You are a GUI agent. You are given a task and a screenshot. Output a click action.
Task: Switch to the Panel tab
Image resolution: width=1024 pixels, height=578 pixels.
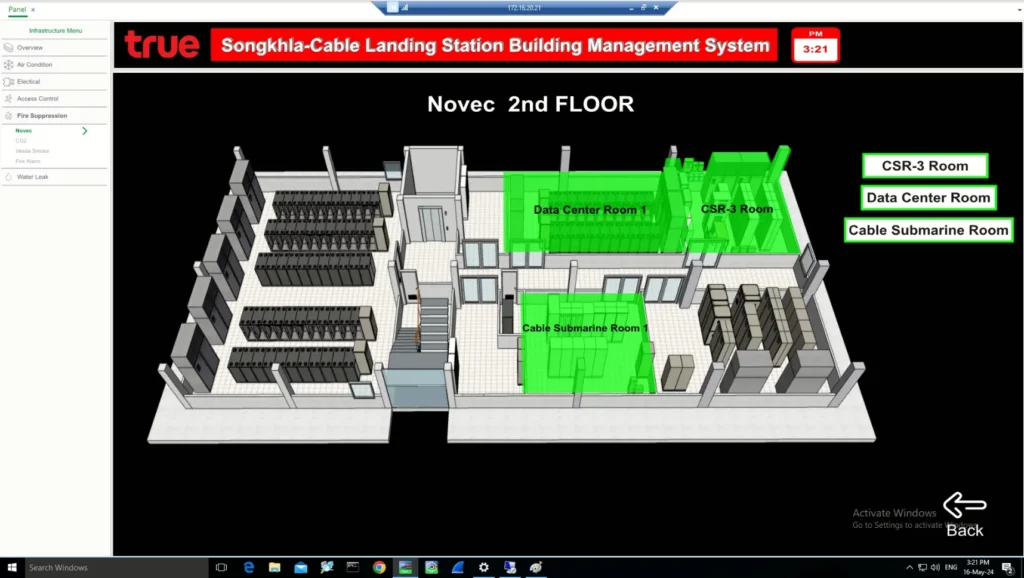[17, 9]
